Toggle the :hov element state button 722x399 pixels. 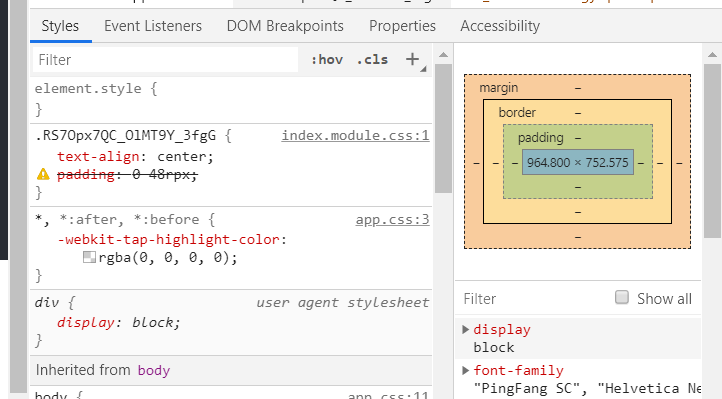click(x=327, y=60)
